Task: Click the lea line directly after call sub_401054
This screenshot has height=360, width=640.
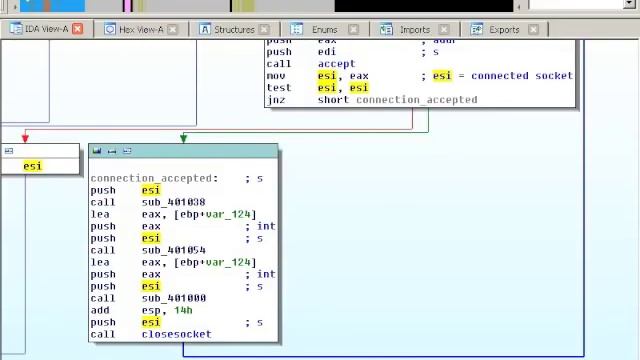Action: coord(173,262)
